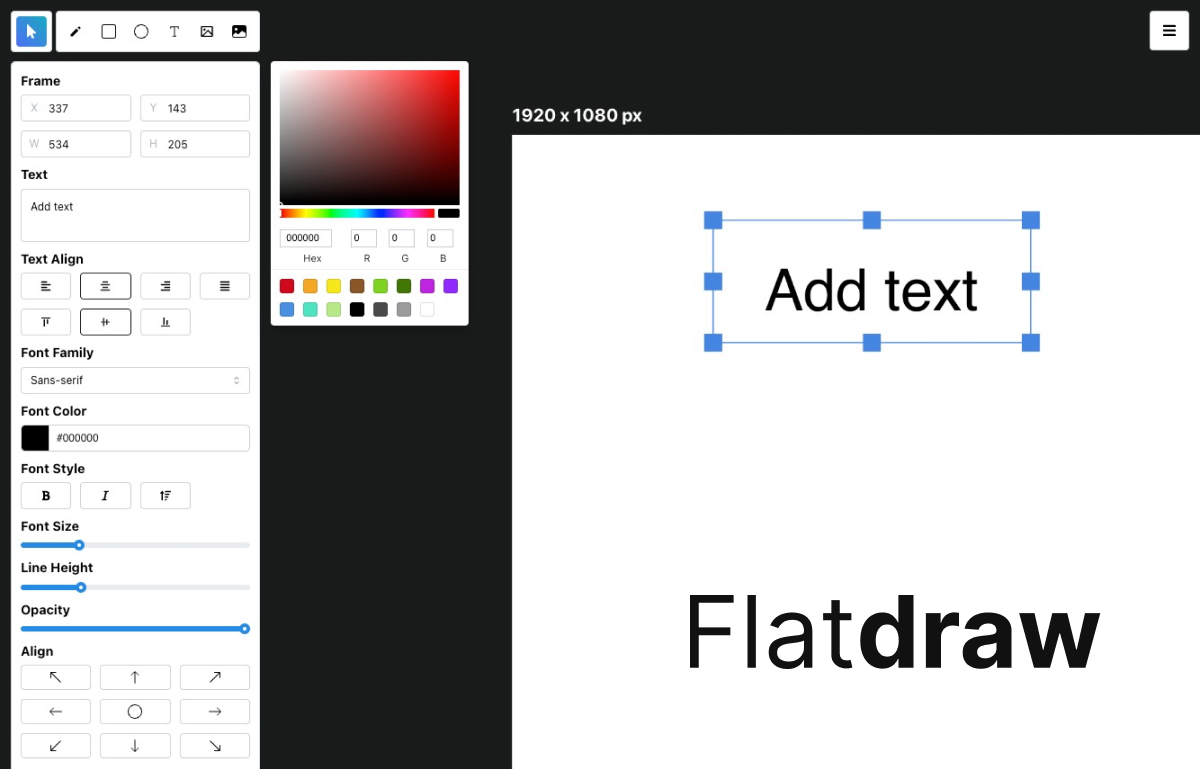Open the Font Family dropdown
This screenshot has height=769, width=1200.
coord(135,380)
